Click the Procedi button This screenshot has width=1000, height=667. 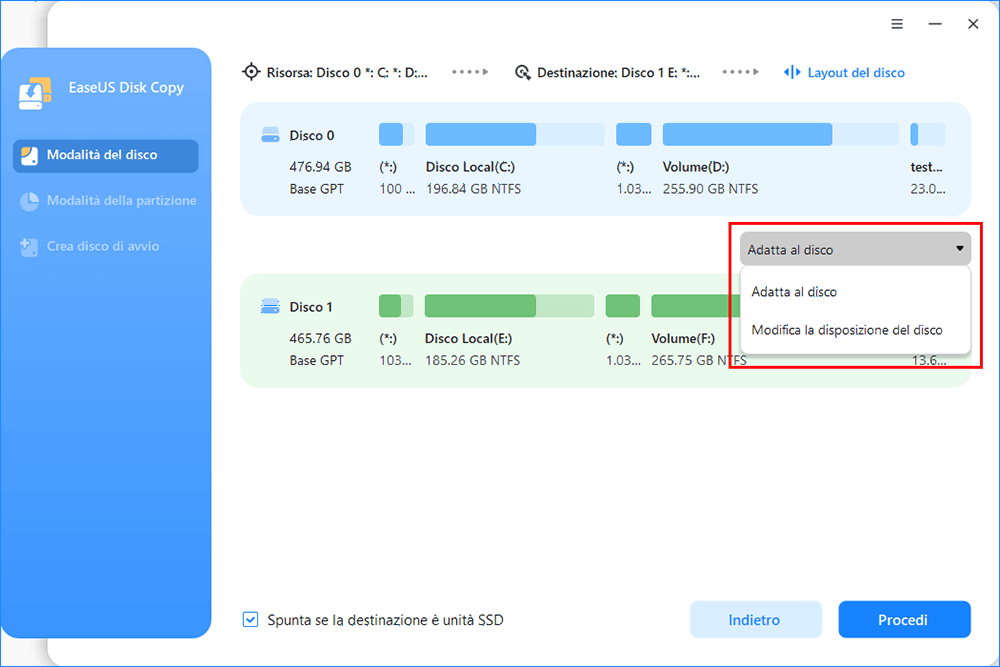tap(904, 619)
